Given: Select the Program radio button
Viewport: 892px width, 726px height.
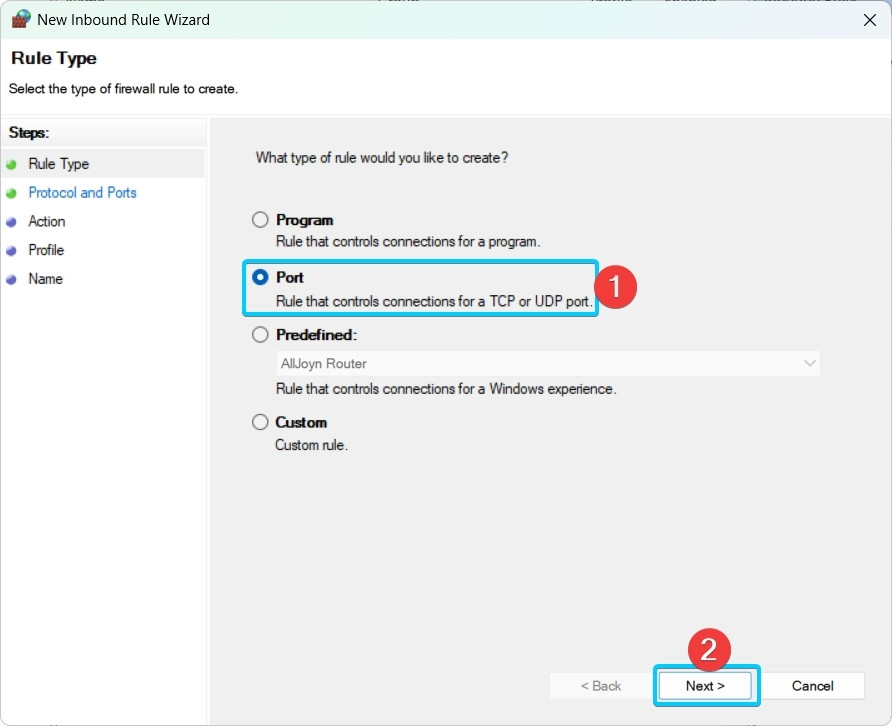Looking at the screenshot, I should click(x=261, y=220).
